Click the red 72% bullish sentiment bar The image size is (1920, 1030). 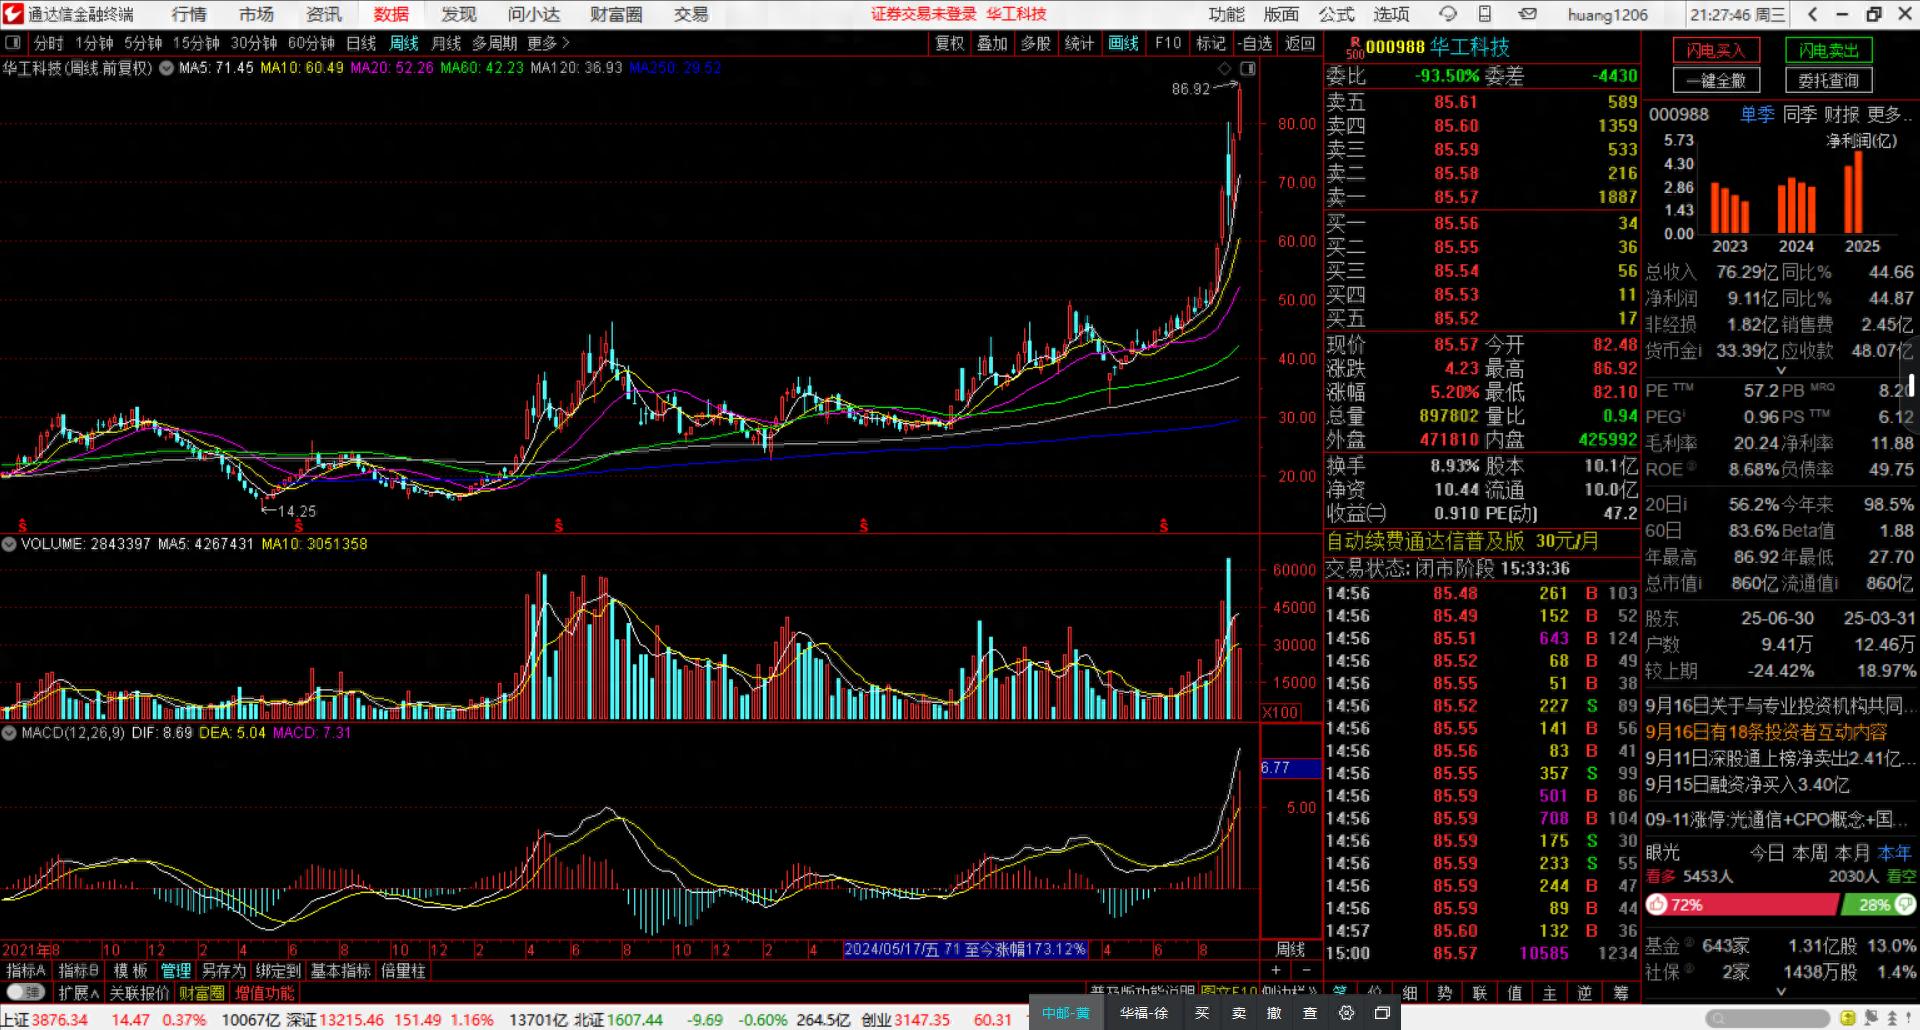point(1742,905)
